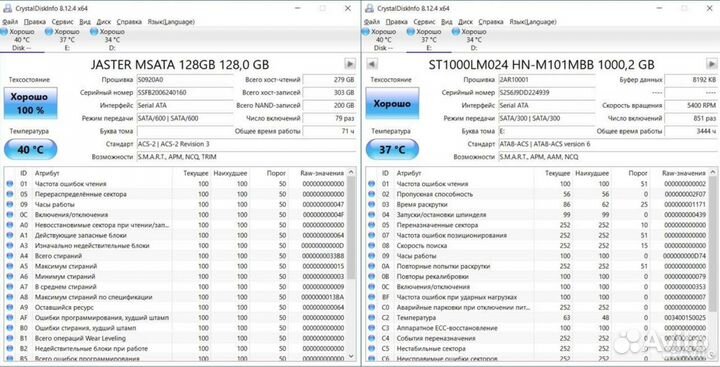Click scroll up arrow of left attribute list
The height and width of the screenshot is (367, 720).
point(352,172)
